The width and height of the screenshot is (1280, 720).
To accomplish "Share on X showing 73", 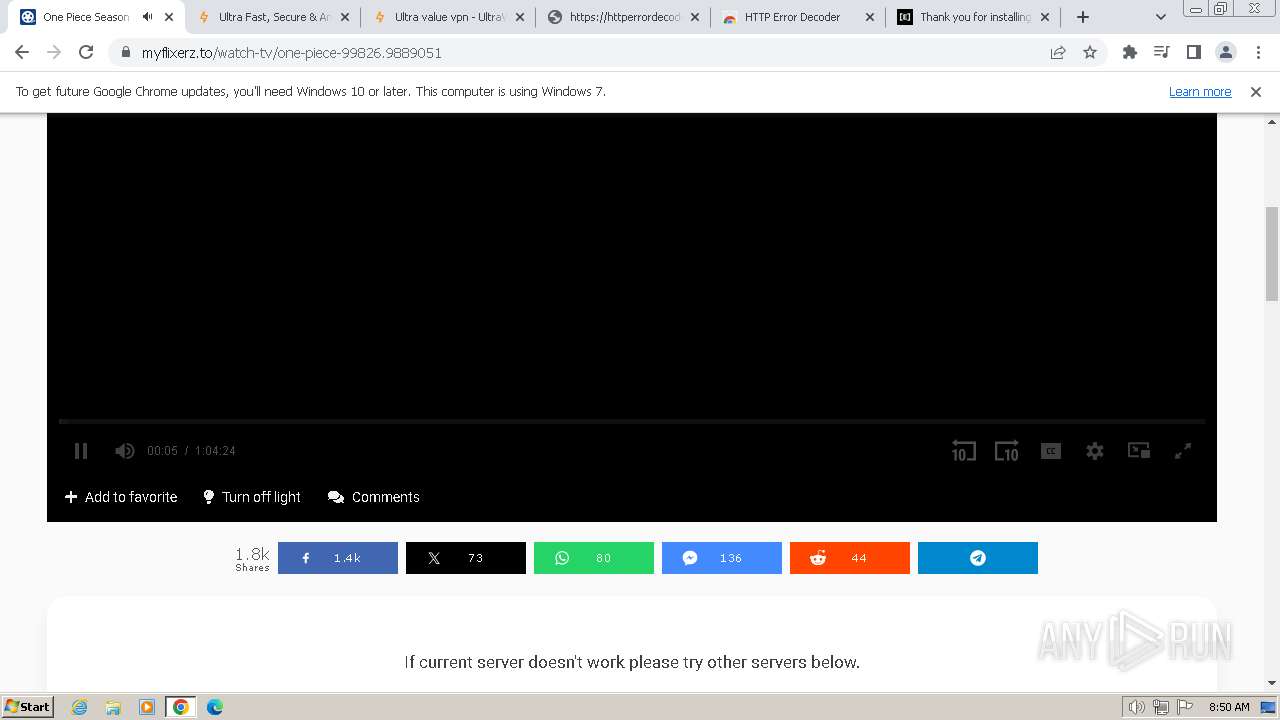I will [466, 558].
